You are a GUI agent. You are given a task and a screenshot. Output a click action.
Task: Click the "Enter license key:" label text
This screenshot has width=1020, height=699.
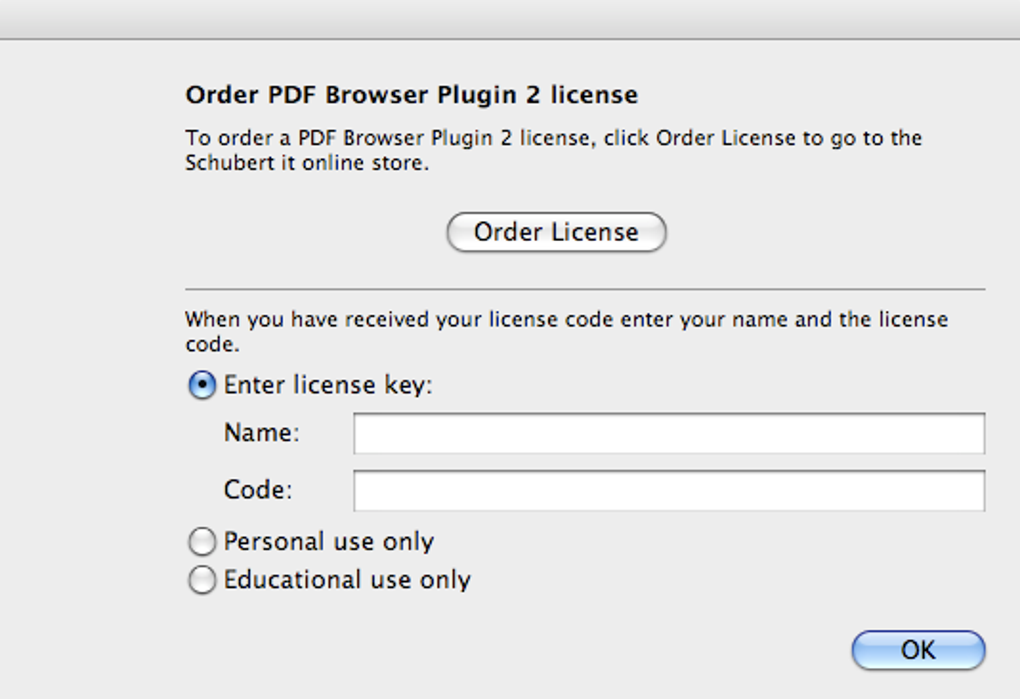328,385
